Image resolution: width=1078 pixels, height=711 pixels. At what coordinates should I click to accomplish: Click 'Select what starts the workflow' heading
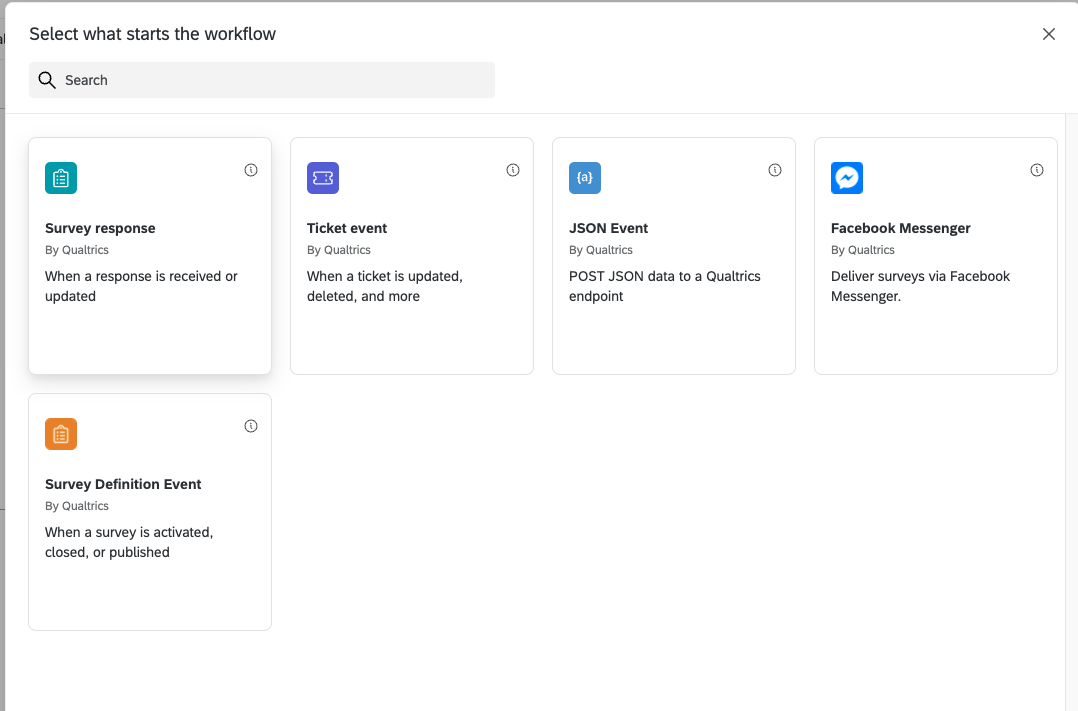153,34
